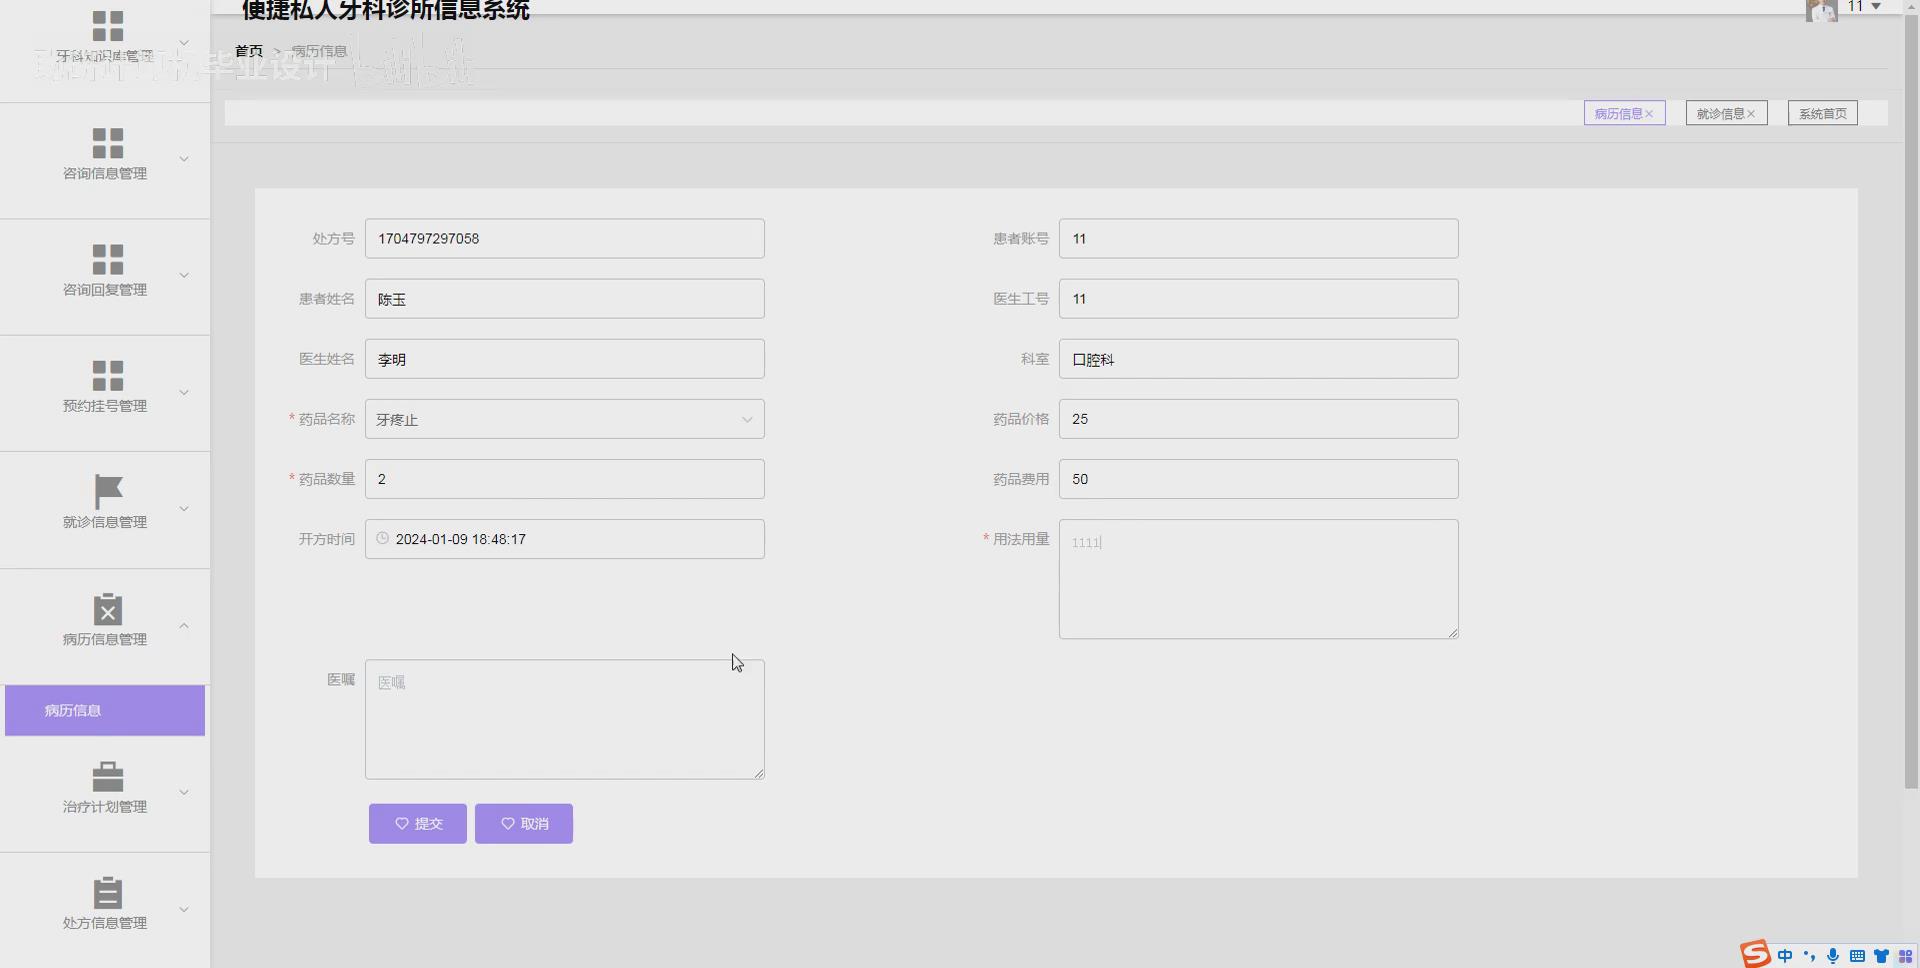Screen dimensions: 1920x968
Task: Click the 处方号 input field
Action: click(565, 239)
